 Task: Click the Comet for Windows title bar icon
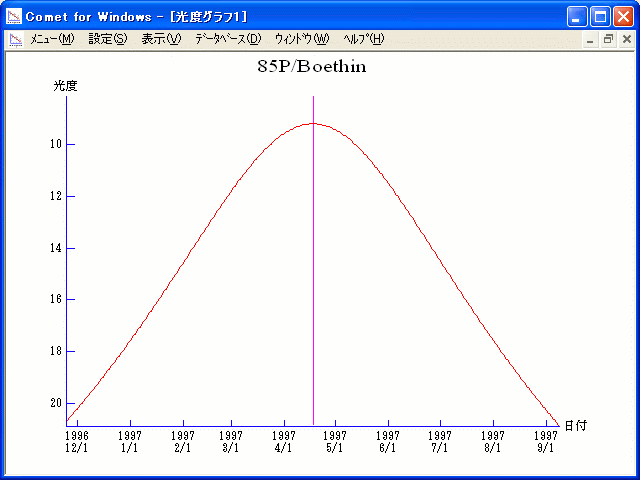14,16
